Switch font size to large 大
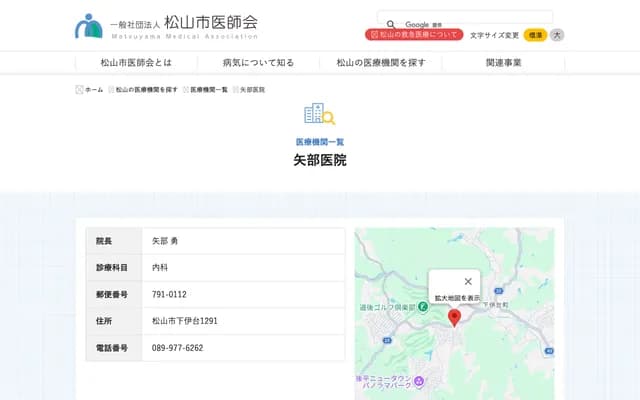 click(x=557, y=35)
